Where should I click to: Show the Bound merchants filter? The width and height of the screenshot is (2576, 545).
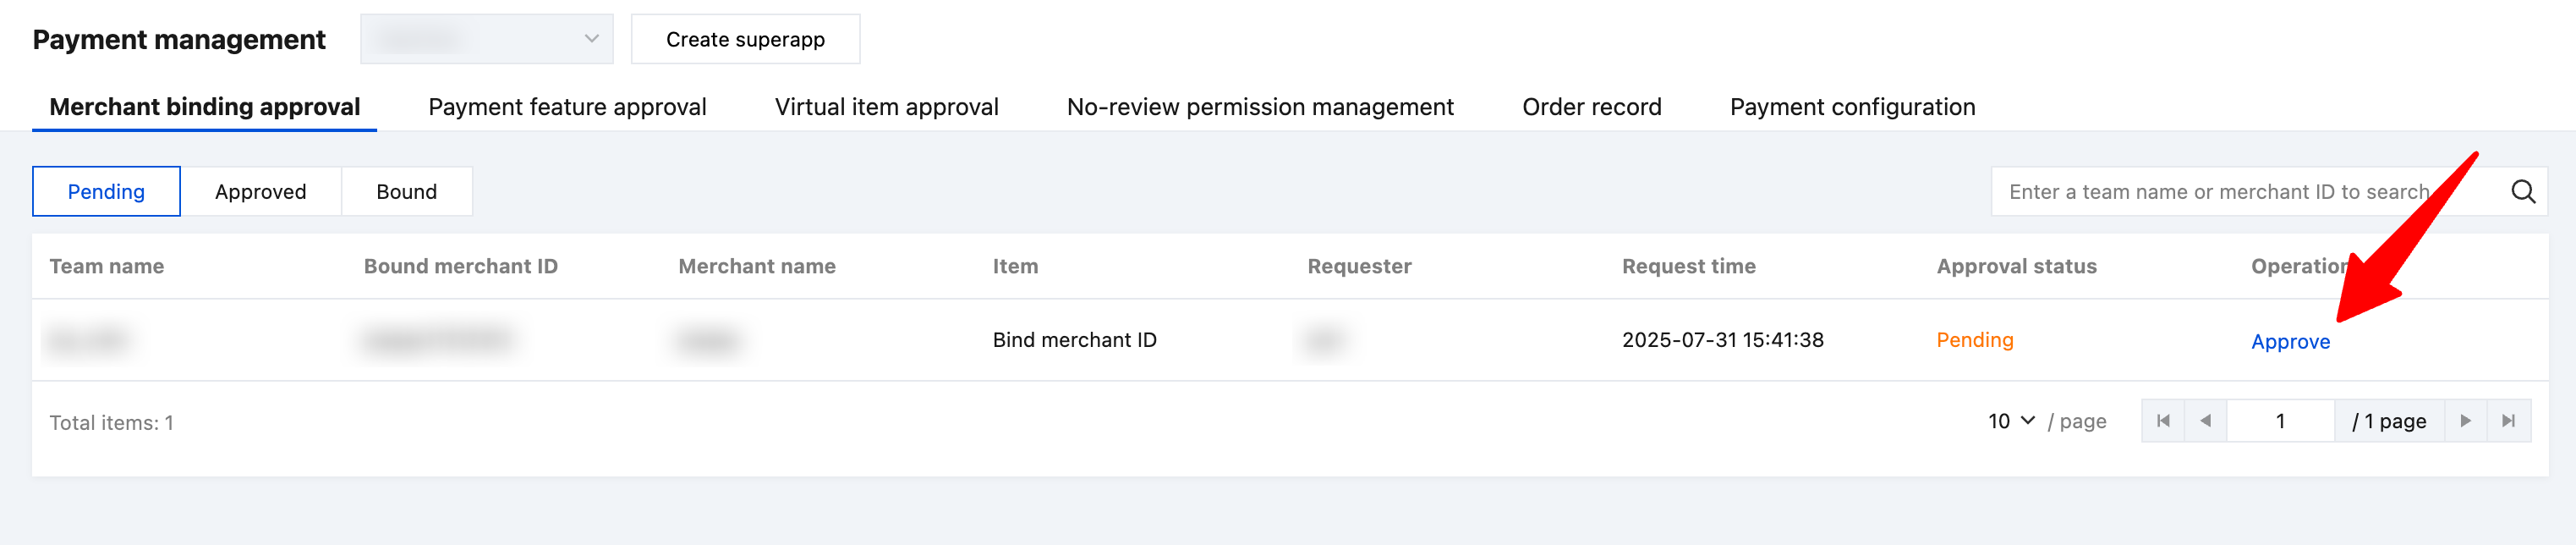click(x=406, y=192)
